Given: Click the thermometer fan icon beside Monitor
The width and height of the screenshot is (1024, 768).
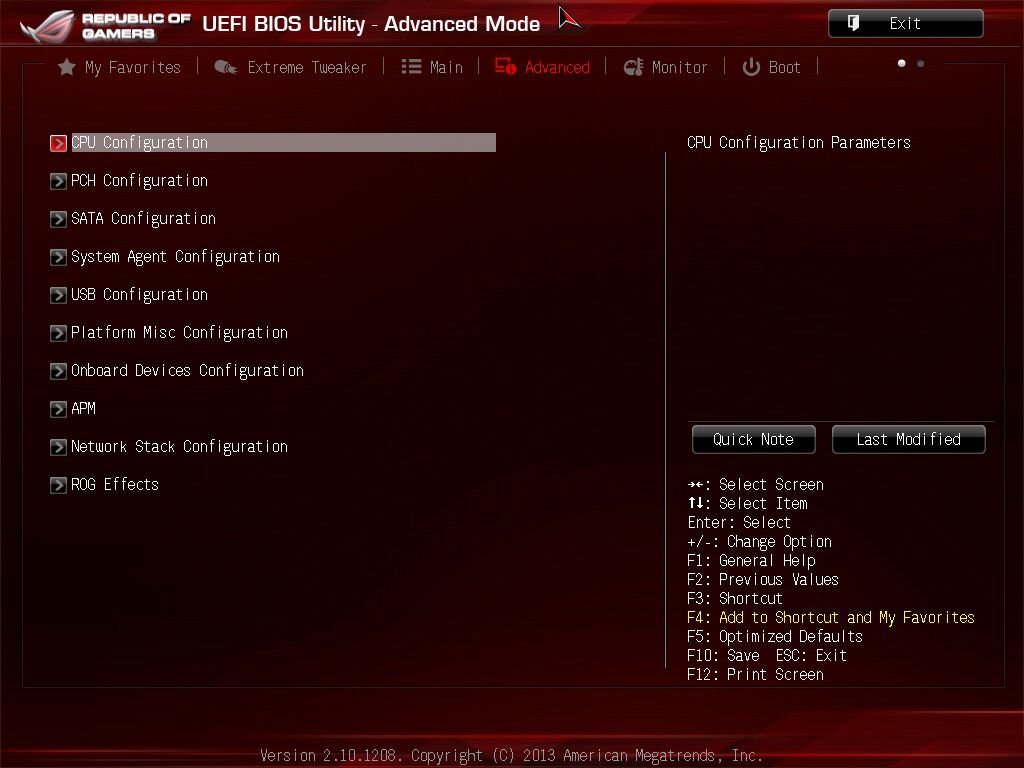Looking at the screenshot, I should 633,67.
